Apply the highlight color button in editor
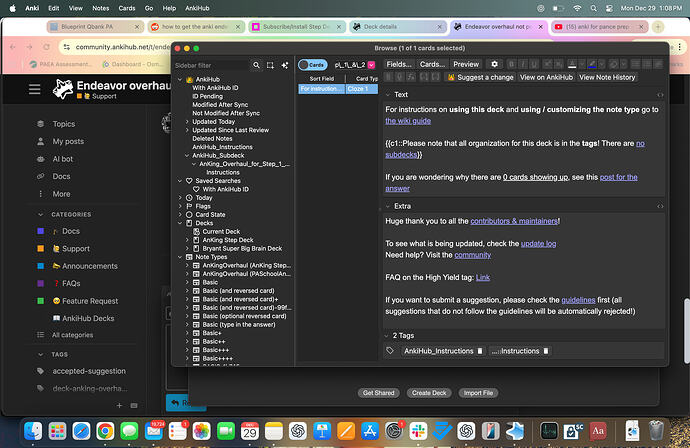This screenshot has width=690, height=448. (x=592, y=64)
